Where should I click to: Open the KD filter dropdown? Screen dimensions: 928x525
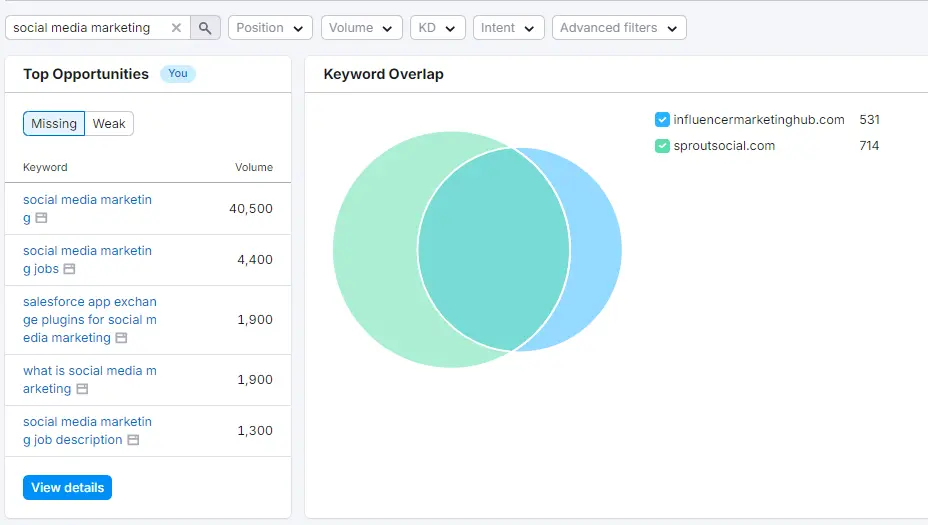click(x=437, y=28)
